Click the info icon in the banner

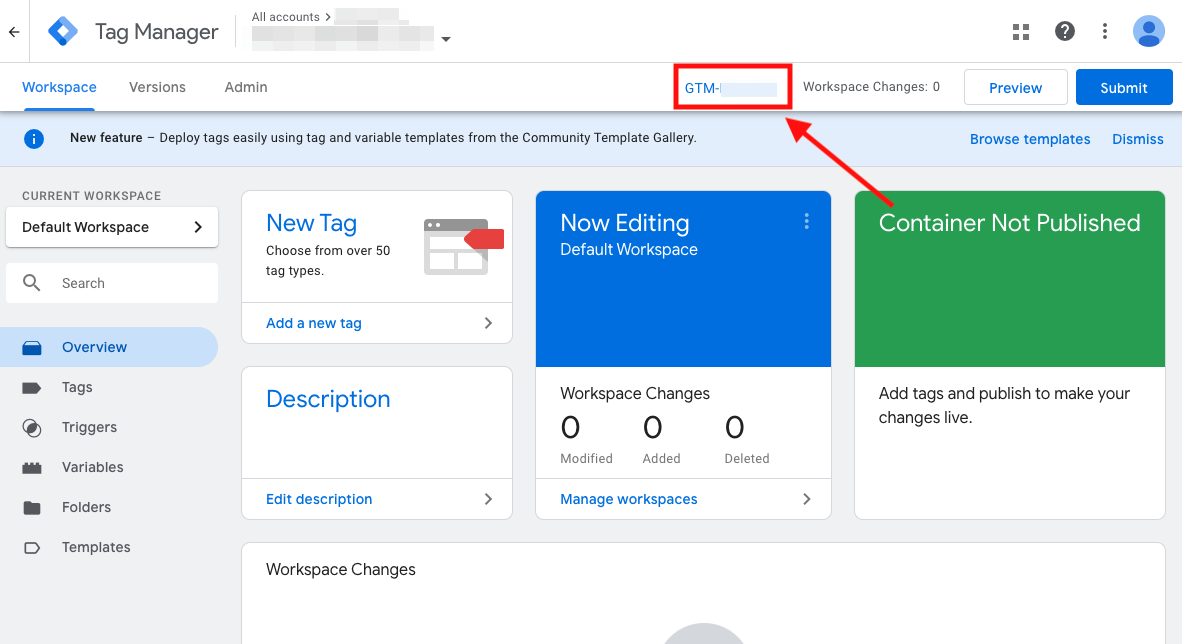tap(34, 139)
